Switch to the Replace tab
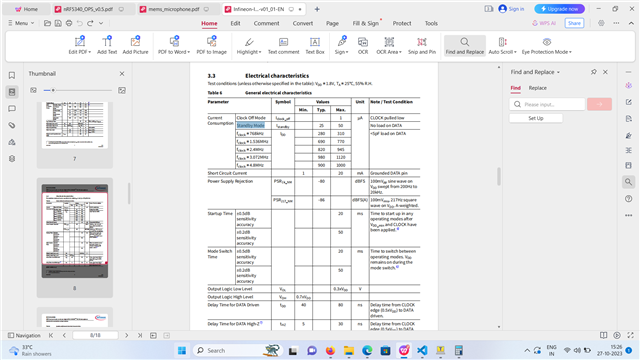The height and width of the screenshot is (360, 640). (538, 88)
